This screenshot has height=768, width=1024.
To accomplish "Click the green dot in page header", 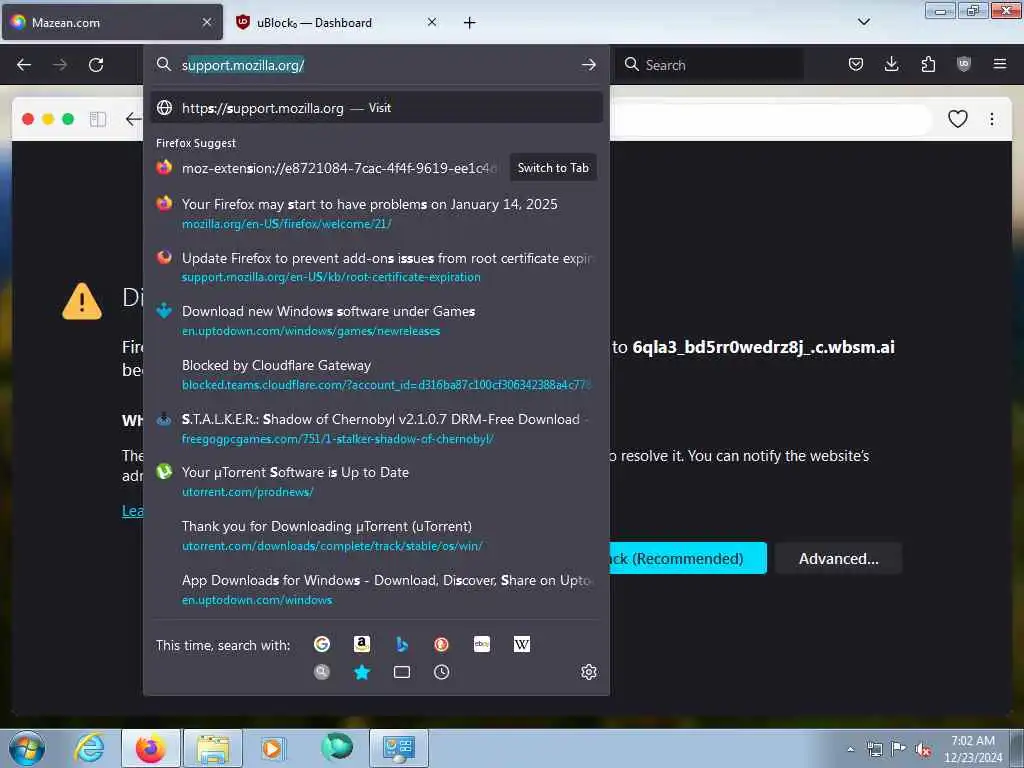I will [x=68, y=119].
